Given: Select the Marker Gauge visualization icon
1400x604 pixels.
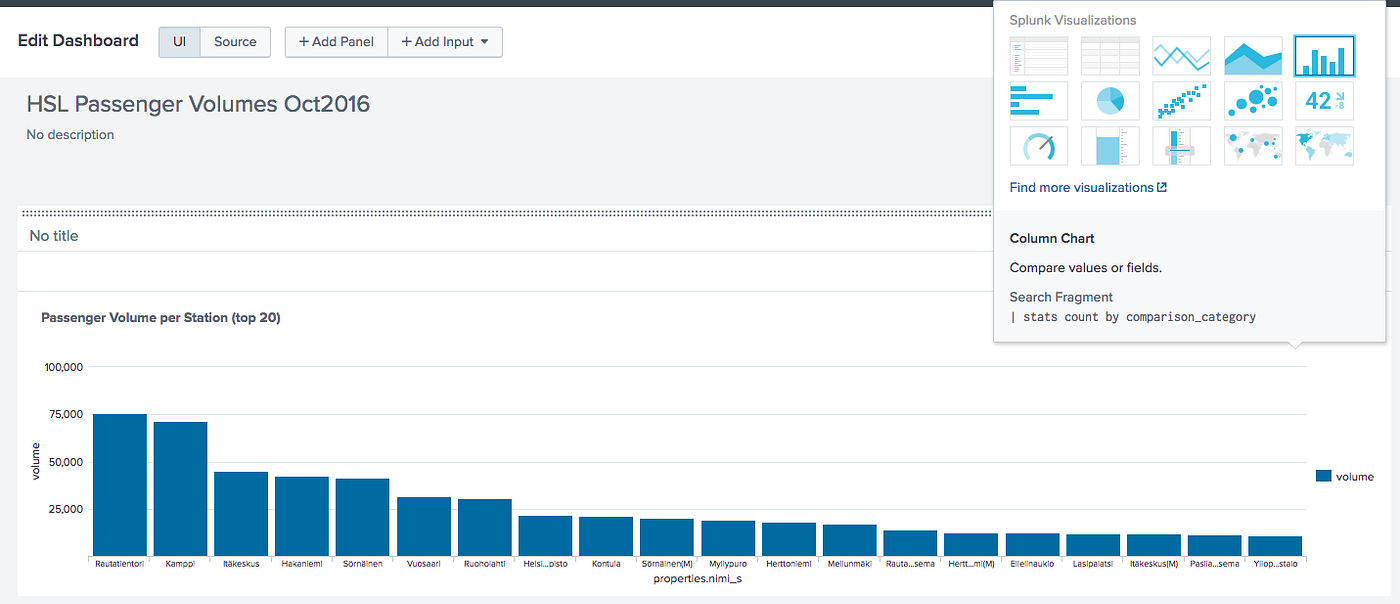Looking at the screenshot, I should point(1181,146).
